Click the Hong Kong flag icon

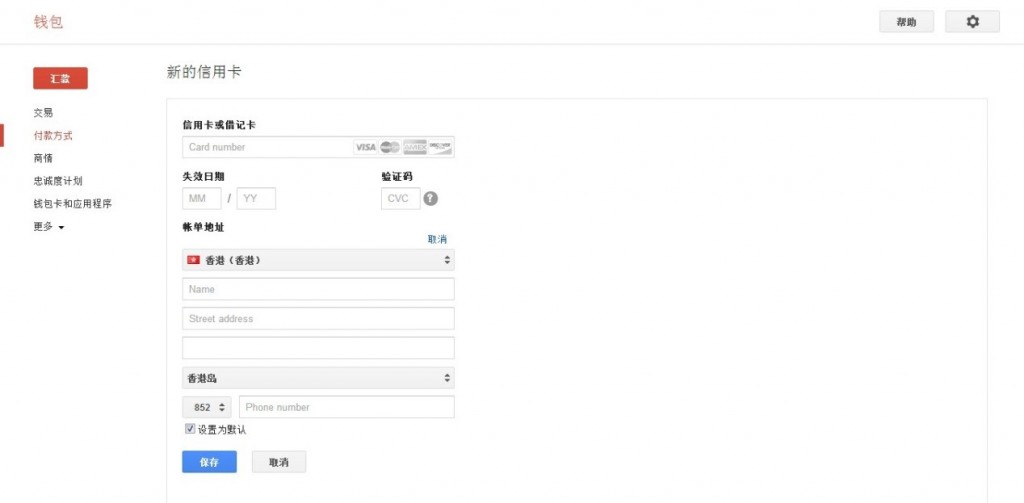[x=194, y=260]
